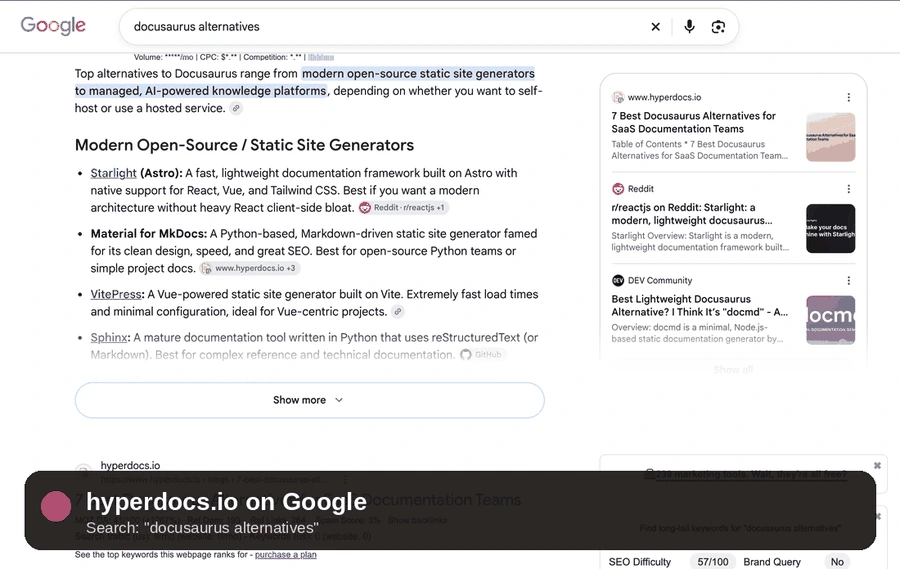This screenshot has height=569, width=900.
Task: Expand the overview with Show more
Action: (309, 400)
